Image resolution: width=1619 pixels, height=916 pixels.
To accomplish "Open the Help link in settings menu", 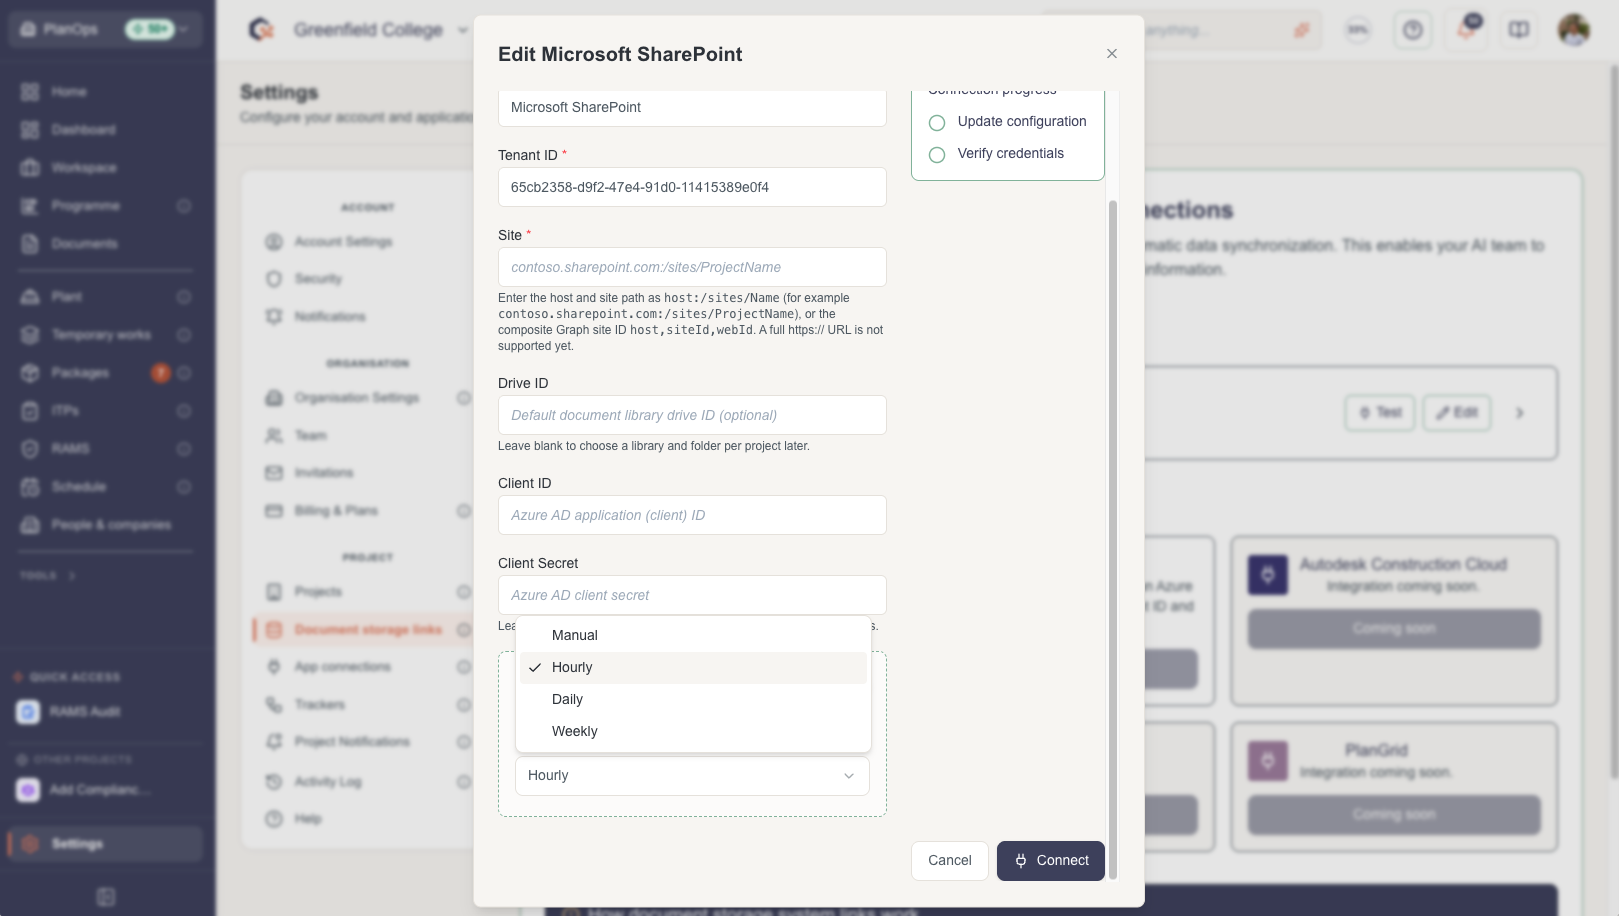I will pyautogui.click(x=308, y=819).
